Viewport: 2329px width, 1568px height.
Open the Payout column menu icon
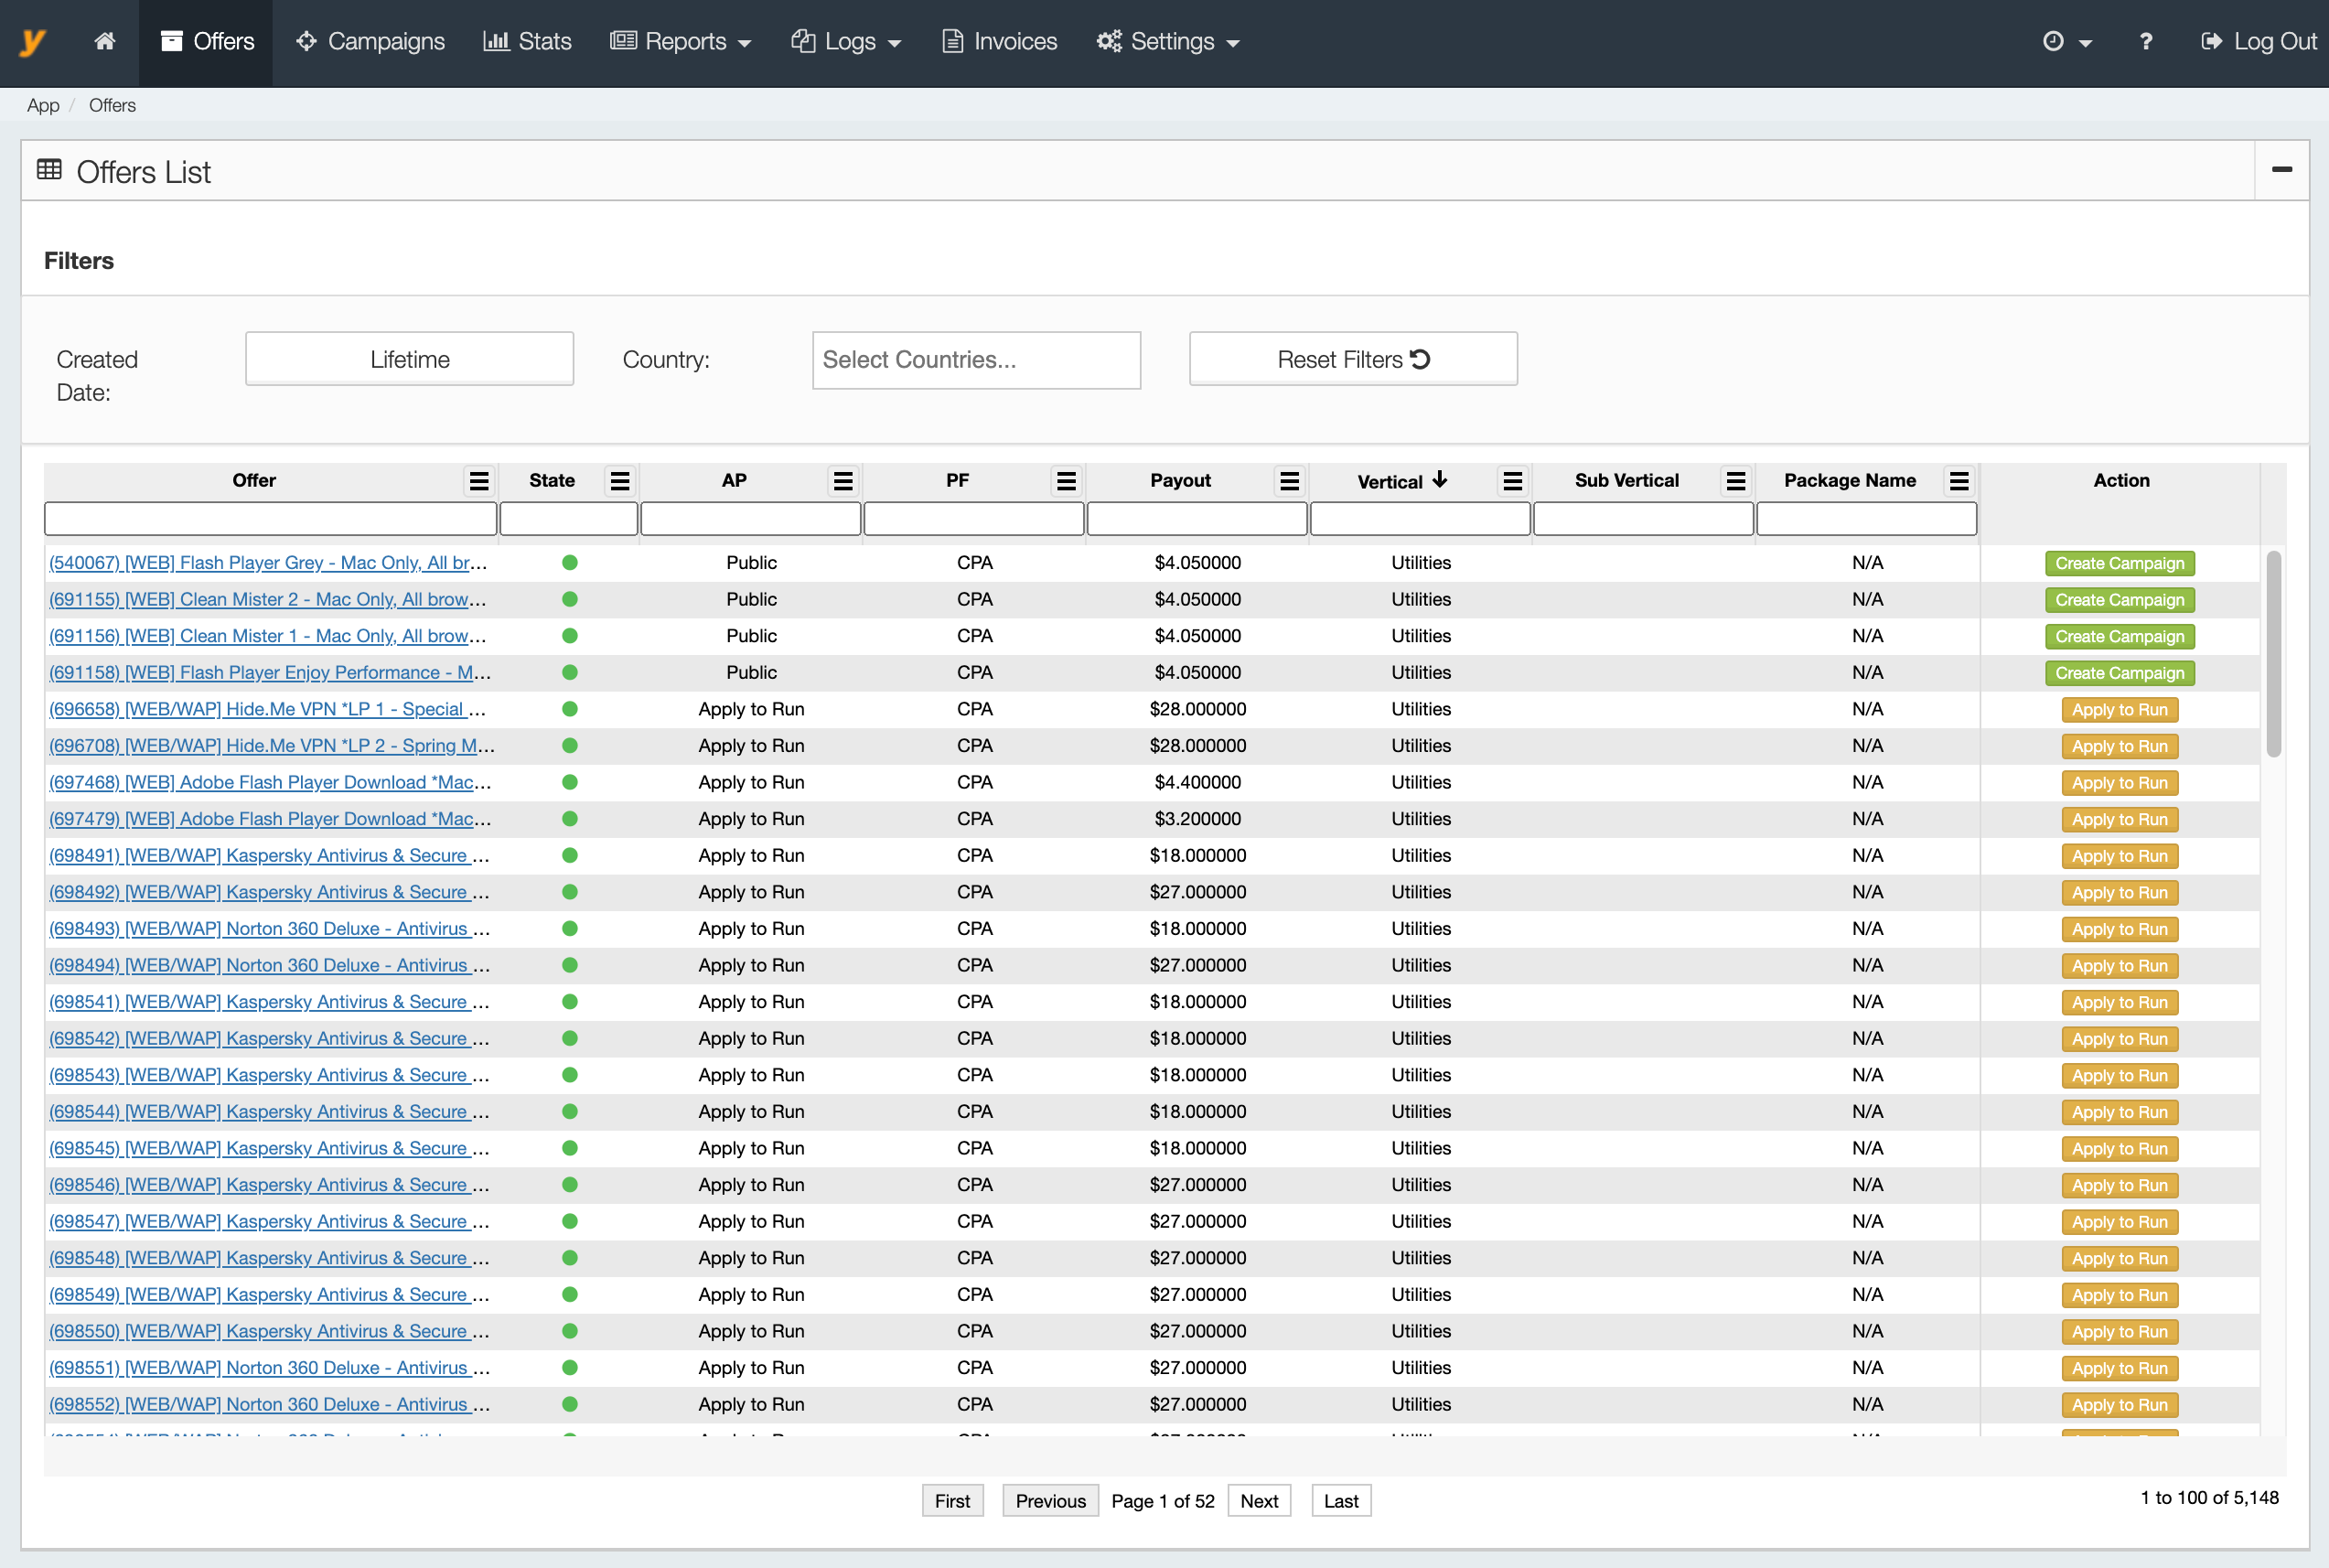1289,481
